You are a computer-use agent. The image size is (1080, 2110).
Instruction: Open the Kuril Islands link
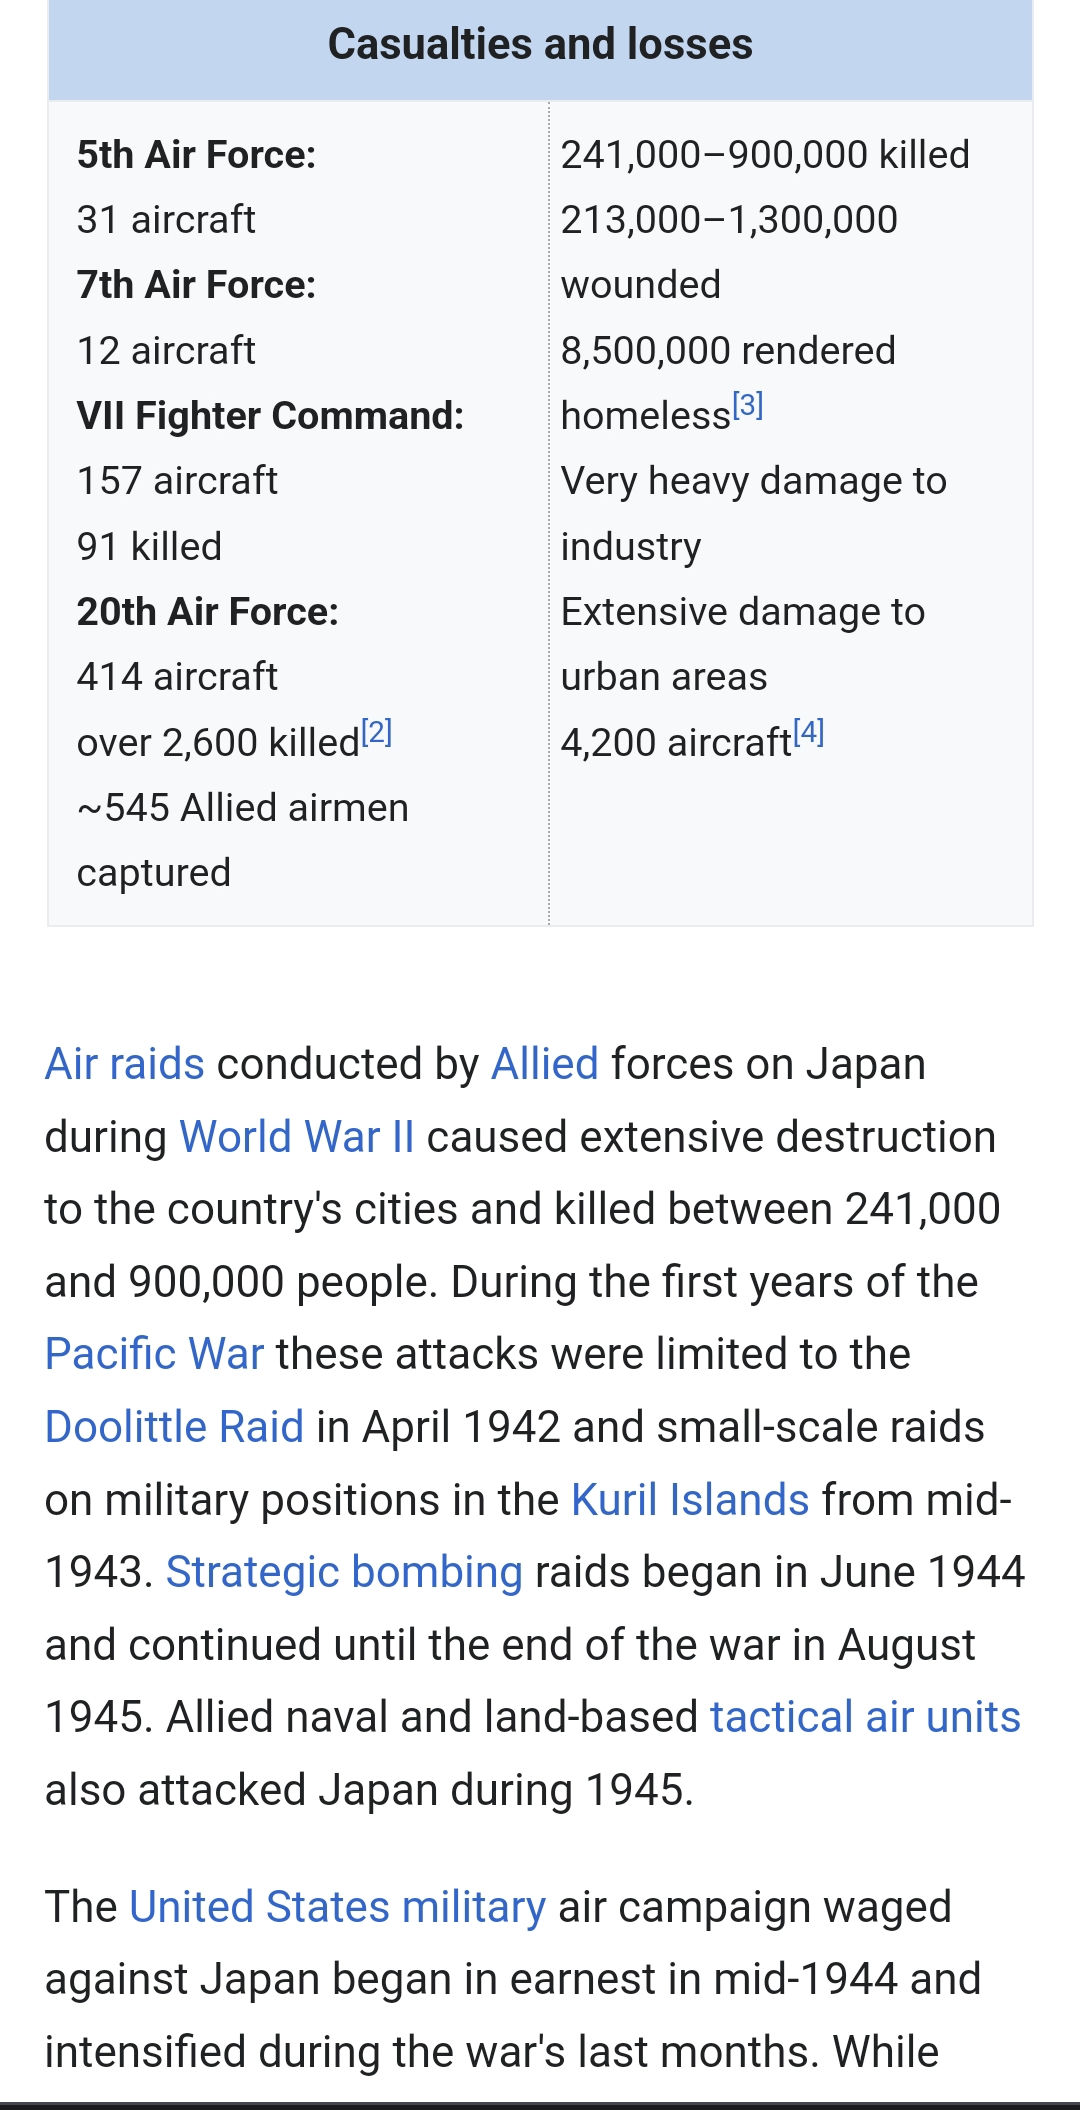690,1500
